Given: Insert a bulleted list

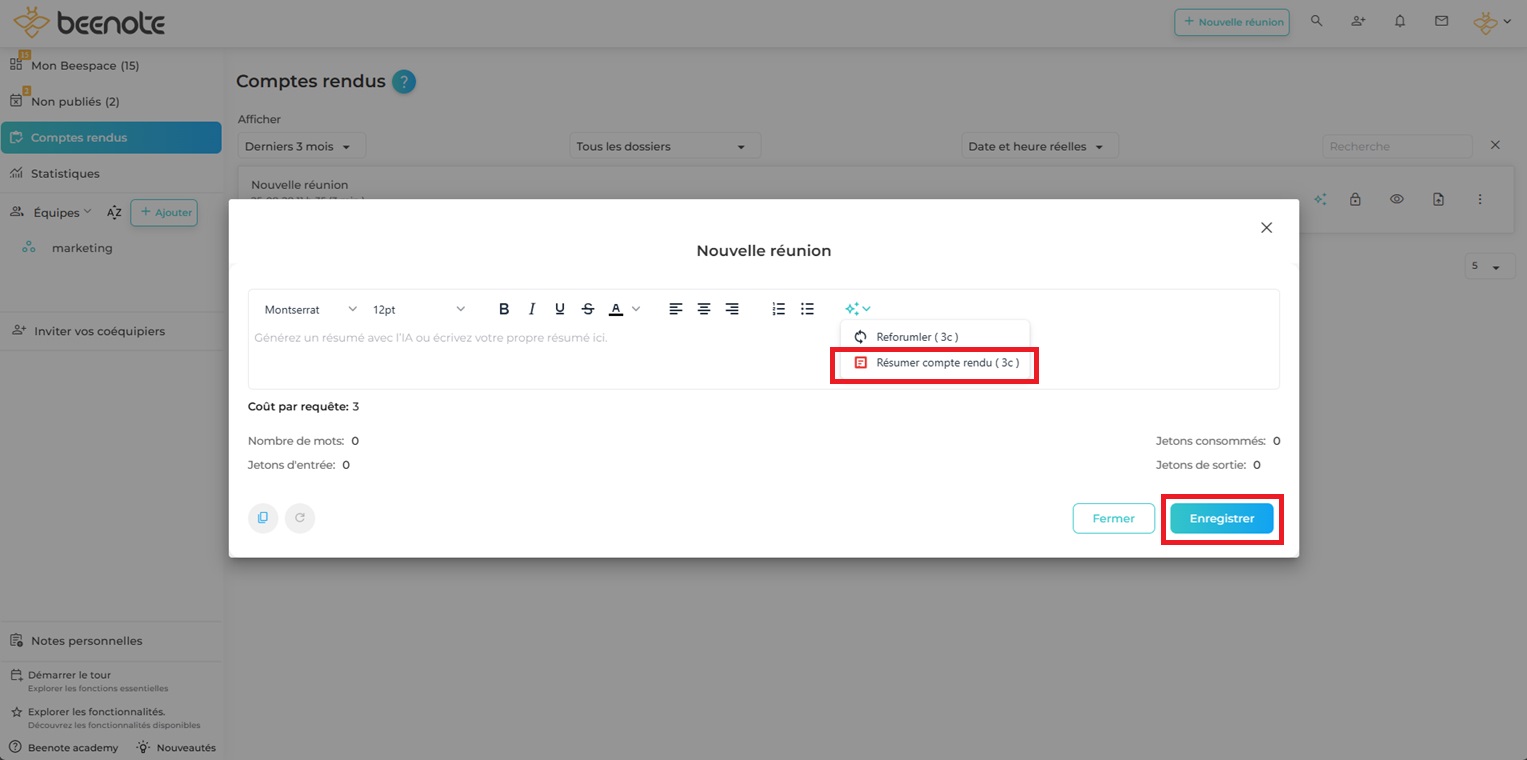Looking at the screenshot, I should tap(807, 309).
